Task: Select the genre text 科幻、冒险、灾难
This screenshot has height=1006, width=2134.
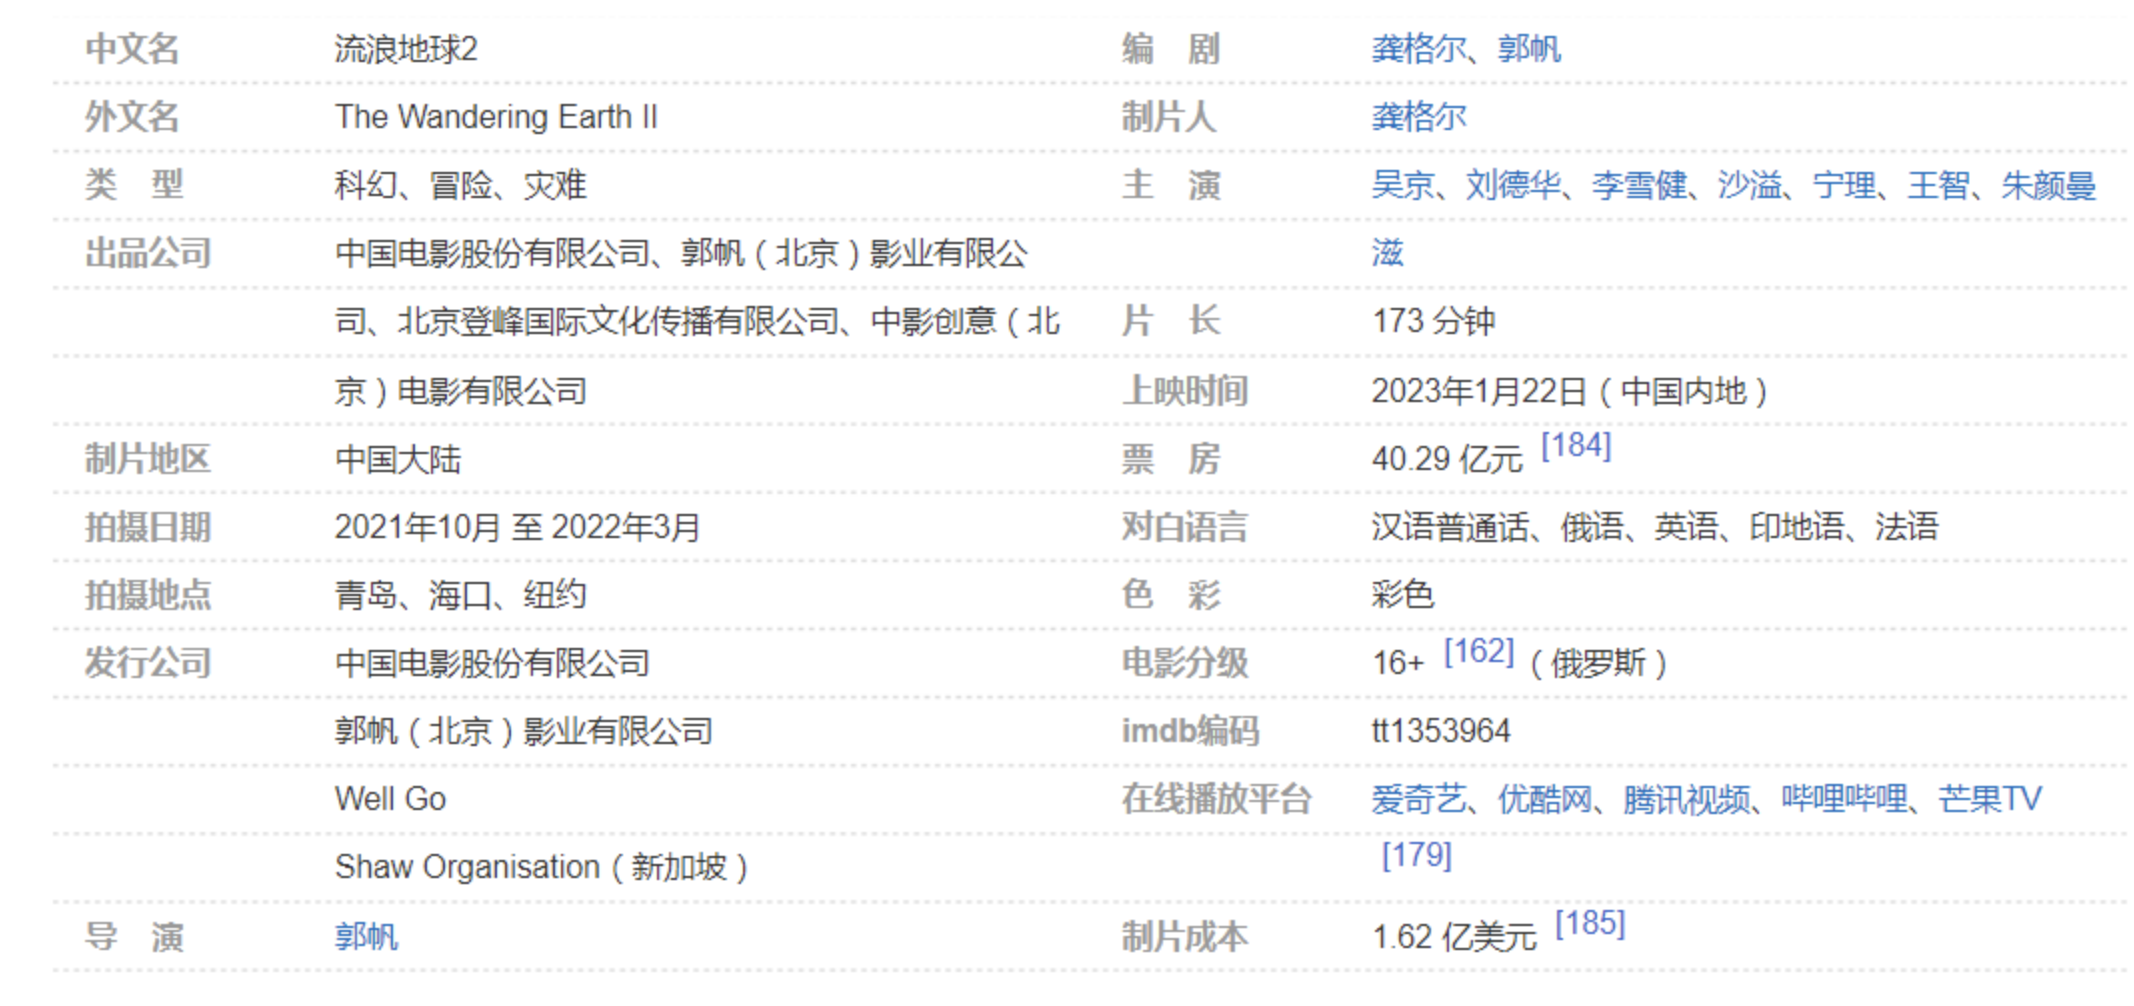Action: point(460,184)
